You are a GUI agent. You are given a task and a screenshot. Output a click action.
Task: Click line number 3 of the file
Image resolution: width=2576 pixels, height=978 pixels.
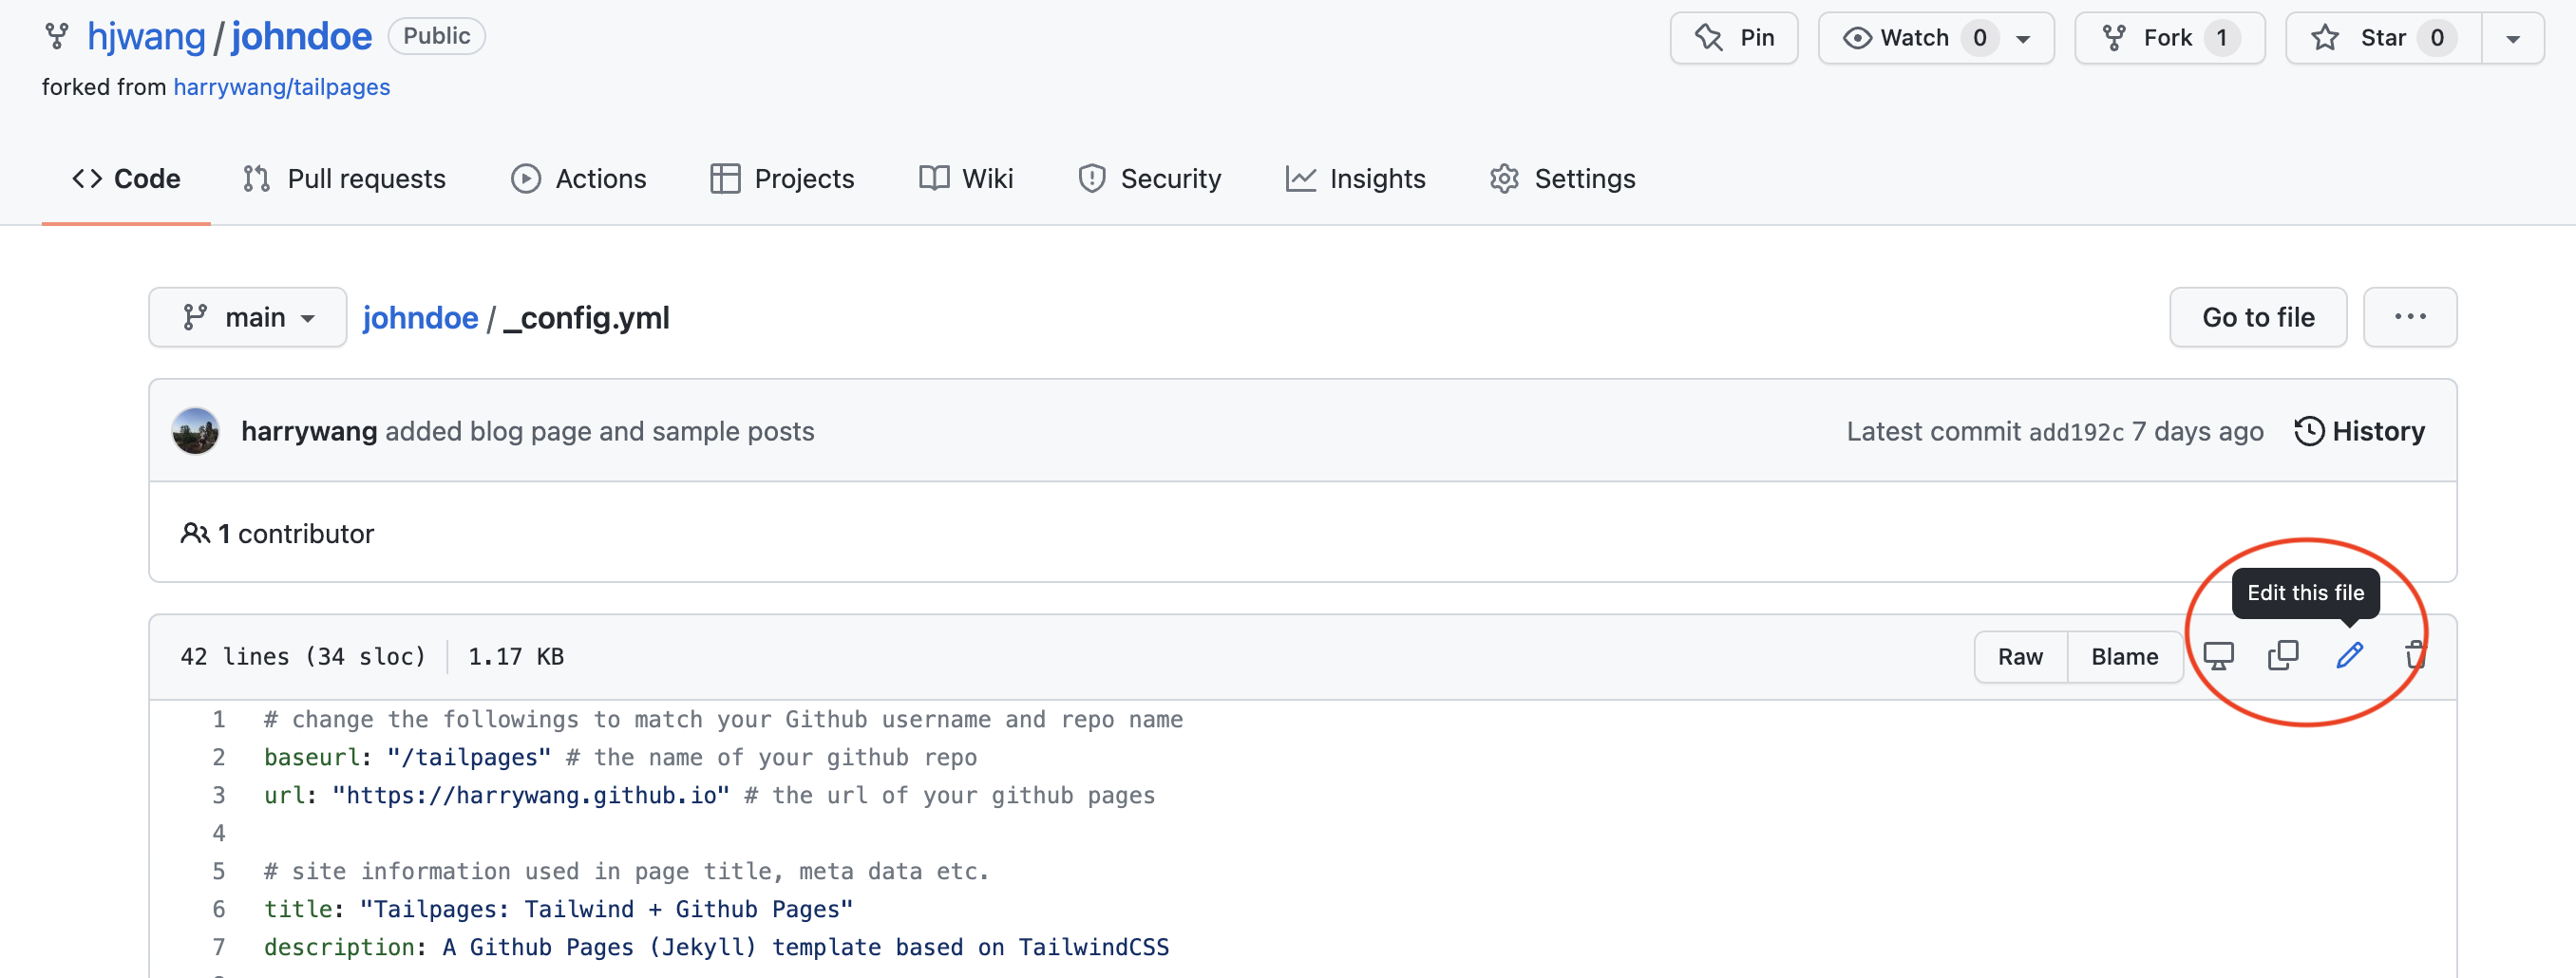coord(219,796)
